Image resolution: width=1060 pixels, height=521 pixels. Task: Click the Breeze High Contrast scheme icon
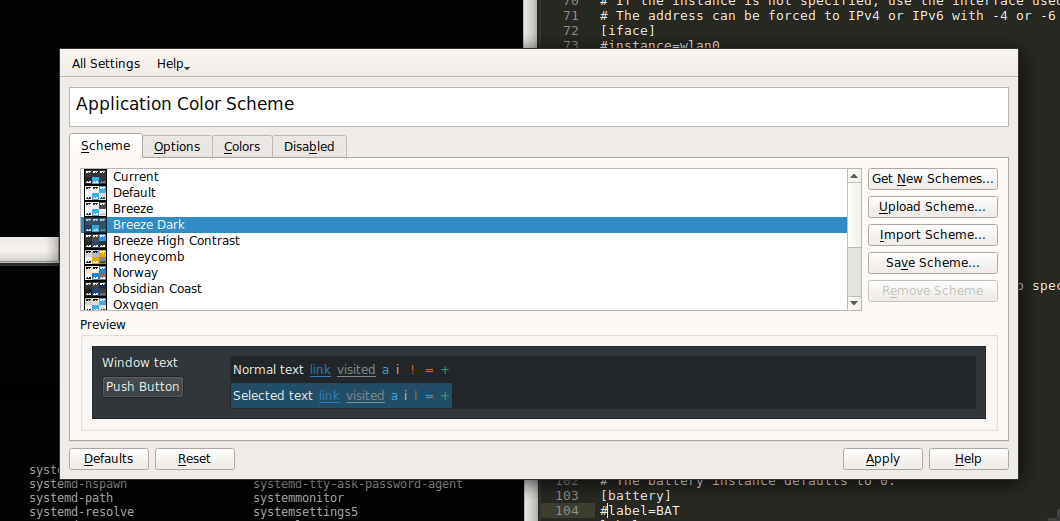[96, 241]
